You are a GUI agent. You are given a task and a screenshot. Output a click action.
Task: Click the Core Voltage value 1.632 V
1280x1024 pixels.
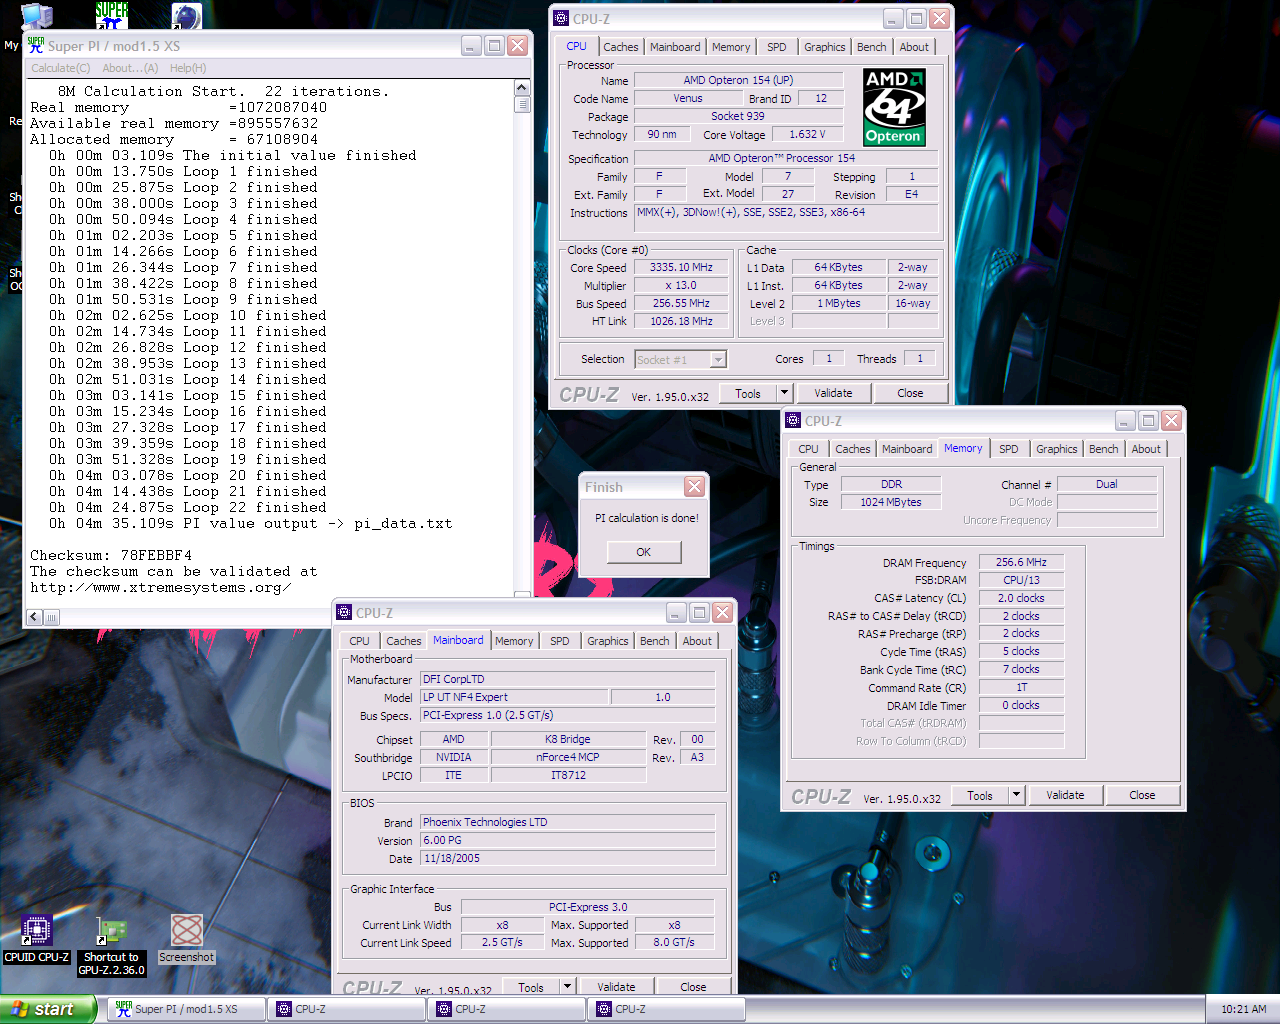pyautogui.click(x=807, y=135)
